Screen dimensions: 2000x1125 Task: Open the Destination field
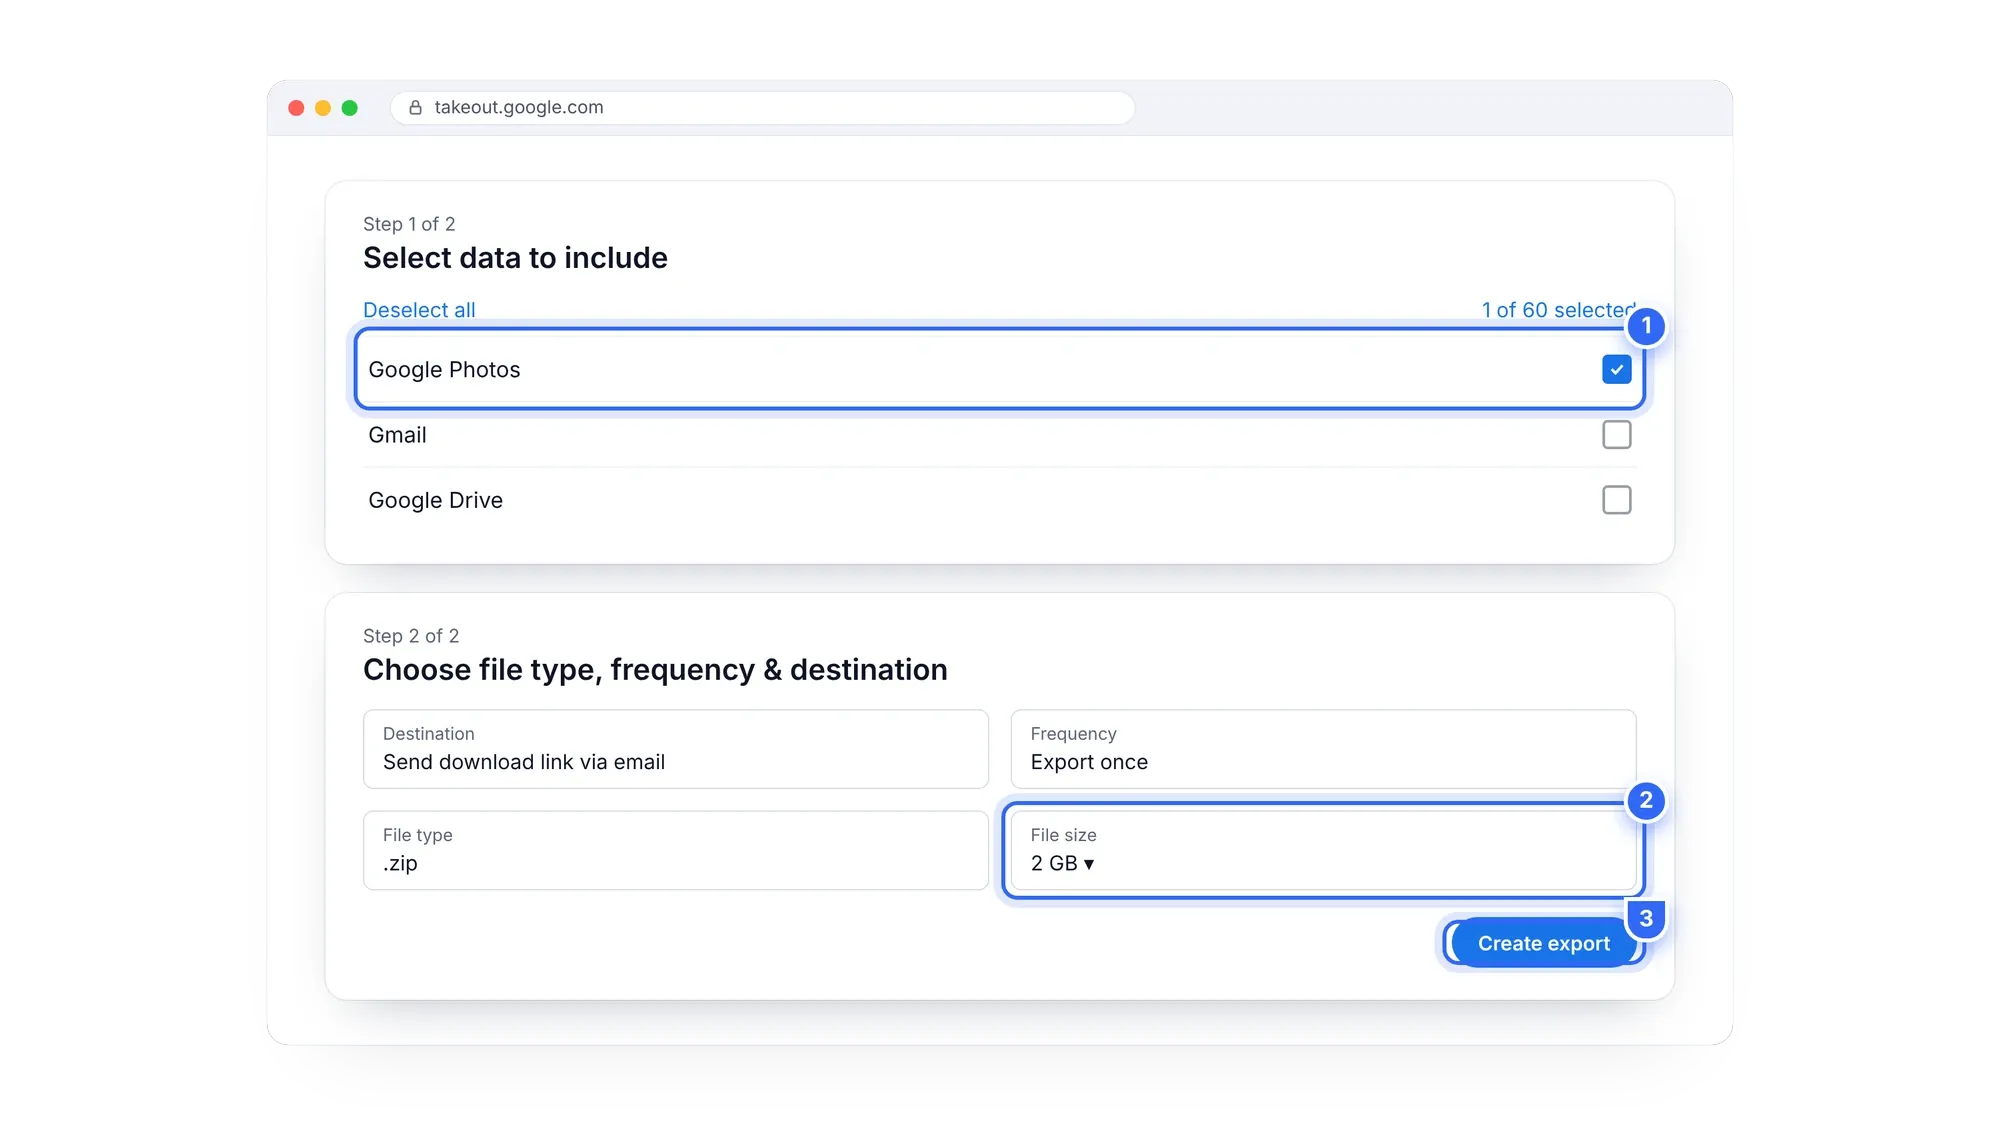click(675, 749)
